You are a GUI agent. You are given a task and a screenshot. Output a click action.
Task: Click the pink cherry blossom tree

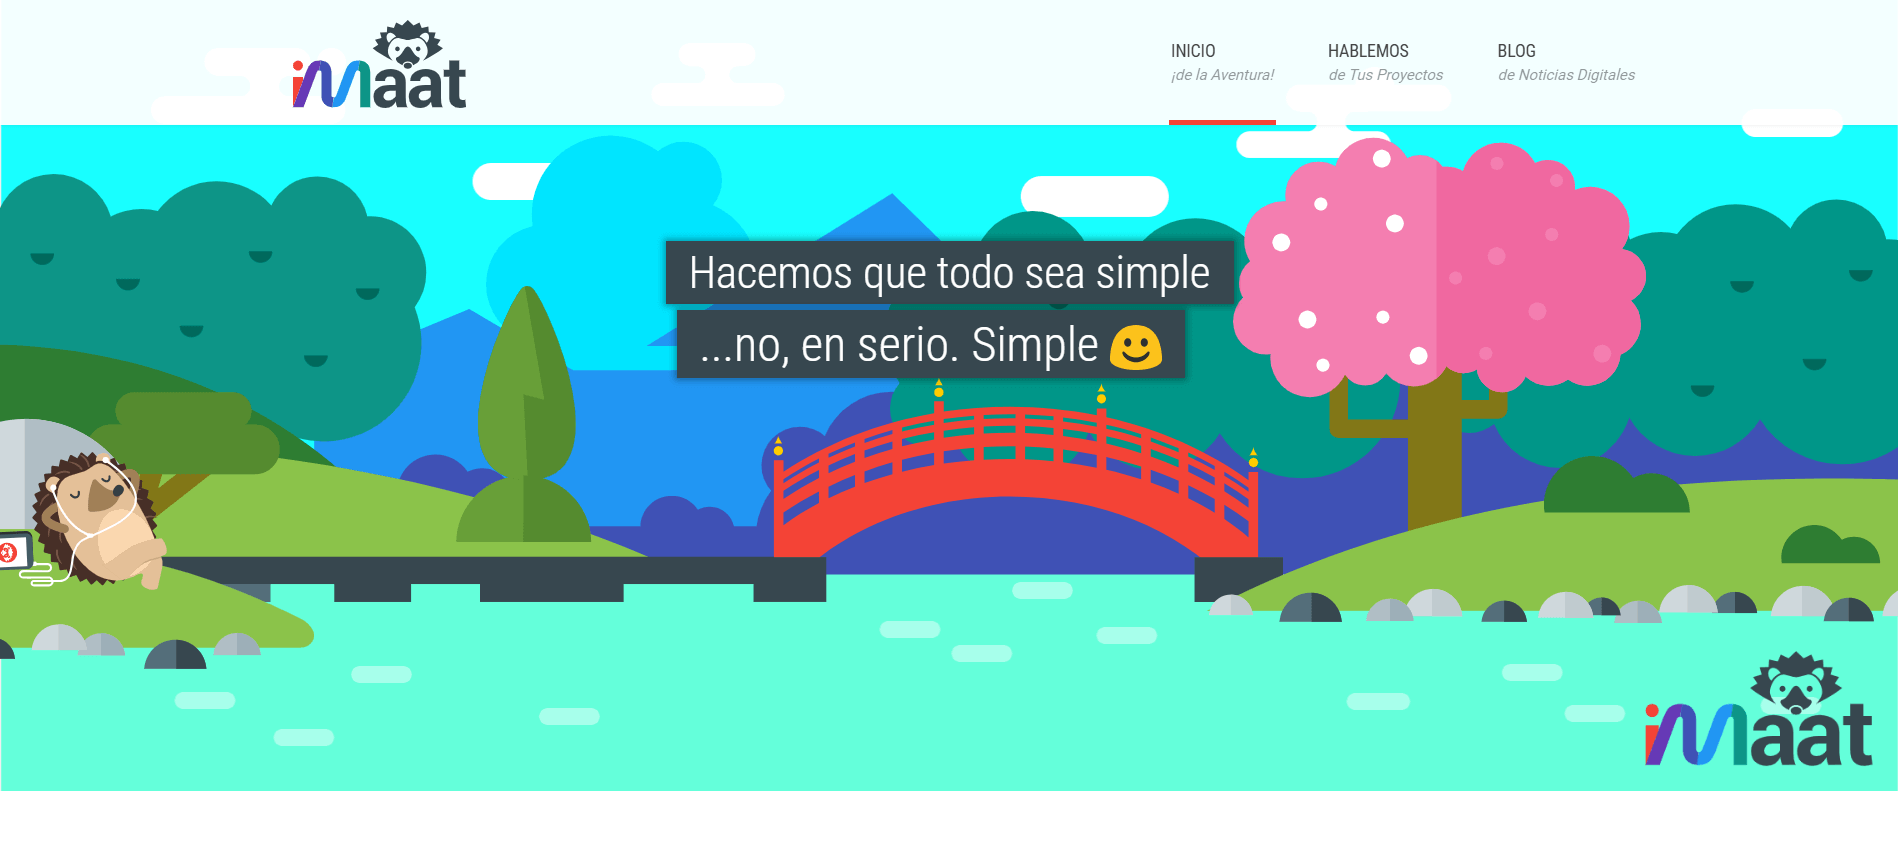click(x=1436, y=270)
